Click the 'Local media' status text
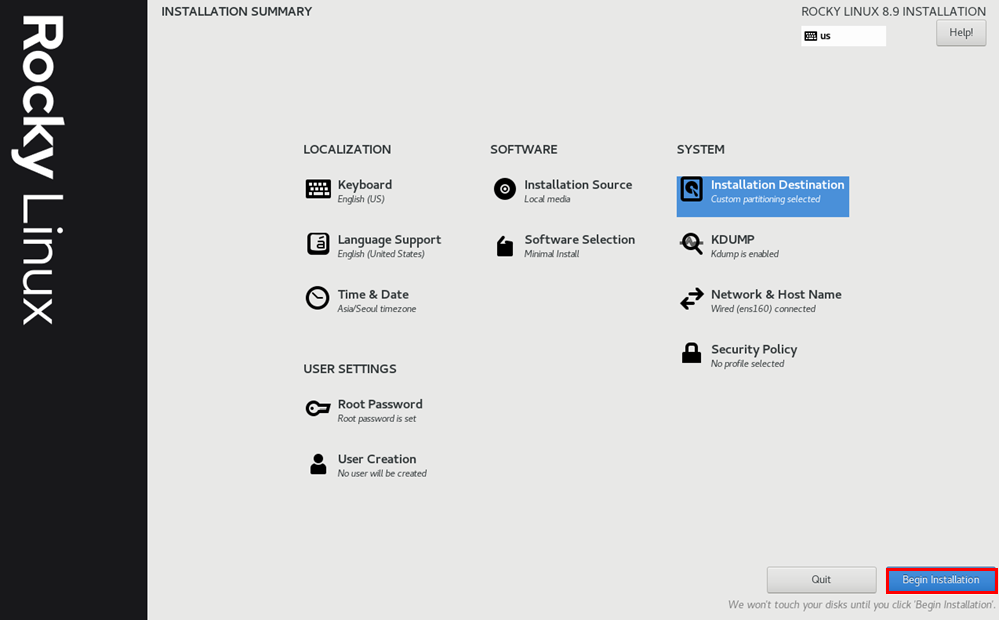 point(547,199)
